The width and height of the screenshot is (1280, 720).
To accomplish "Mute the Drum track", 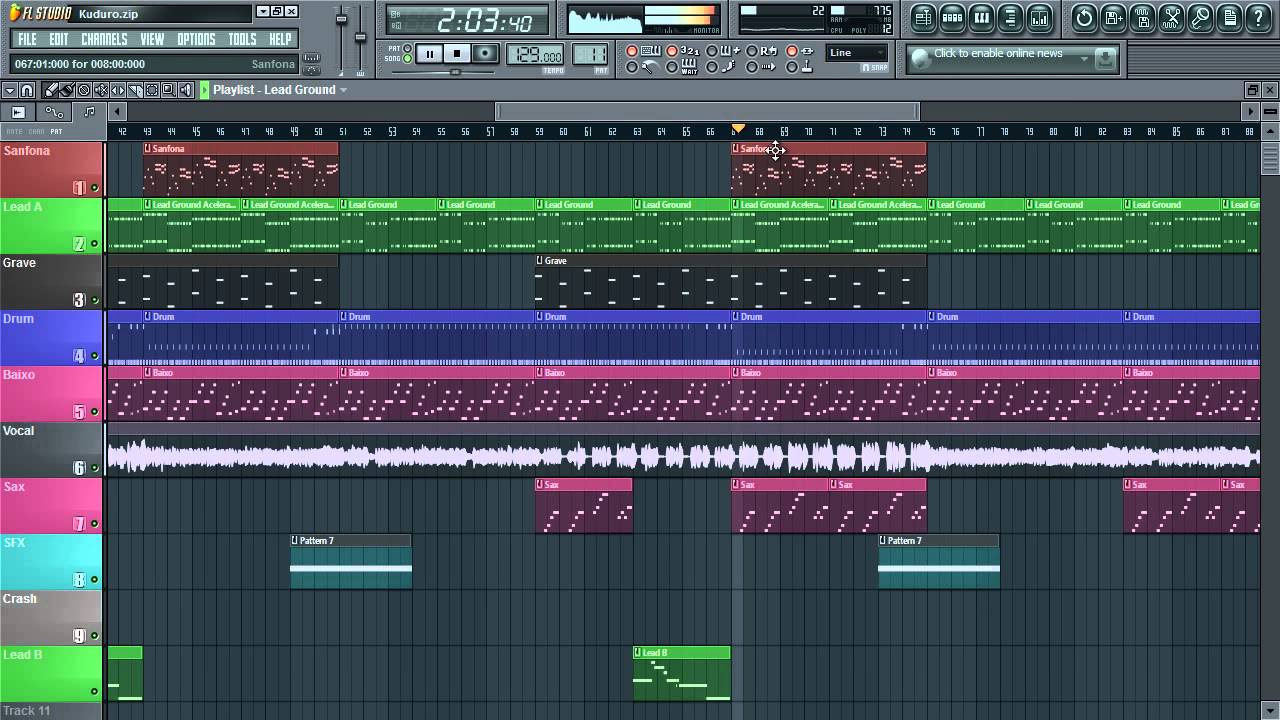I will (95, 355).
